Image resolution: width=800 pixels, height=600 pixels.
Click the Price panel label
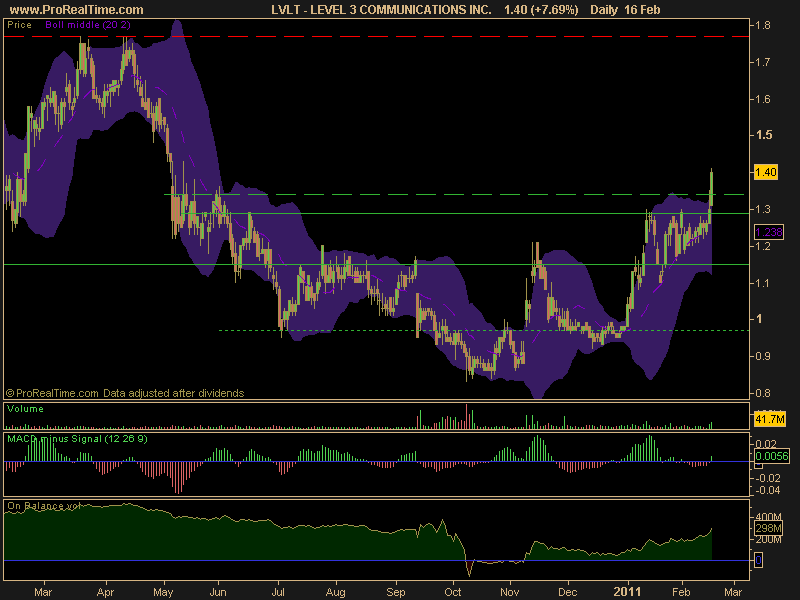click(19, 25)
